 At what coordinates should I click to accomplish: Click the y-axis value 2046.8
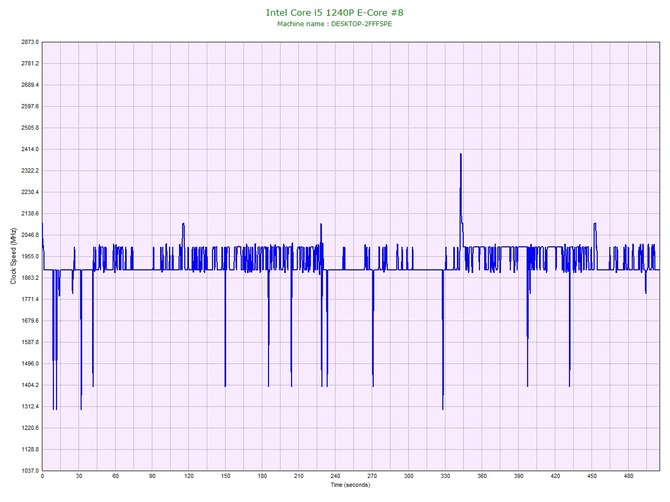[30, 235]
